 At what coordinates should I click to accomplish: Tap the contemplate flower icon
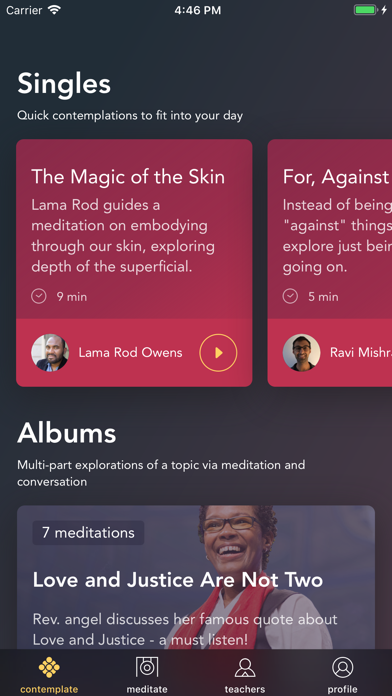pyautogui.click(x=49, y=668)
